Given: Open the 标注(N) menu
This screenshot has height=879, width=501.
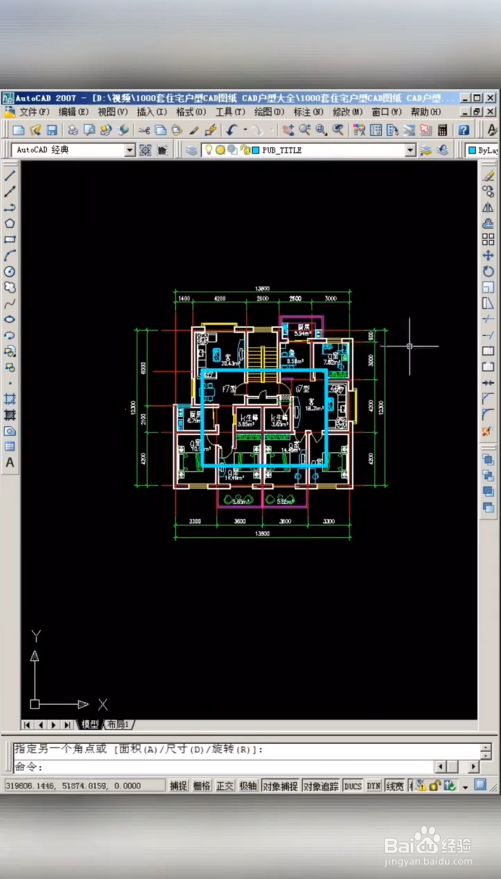Looking at the screenshot, I should [309, 112].
